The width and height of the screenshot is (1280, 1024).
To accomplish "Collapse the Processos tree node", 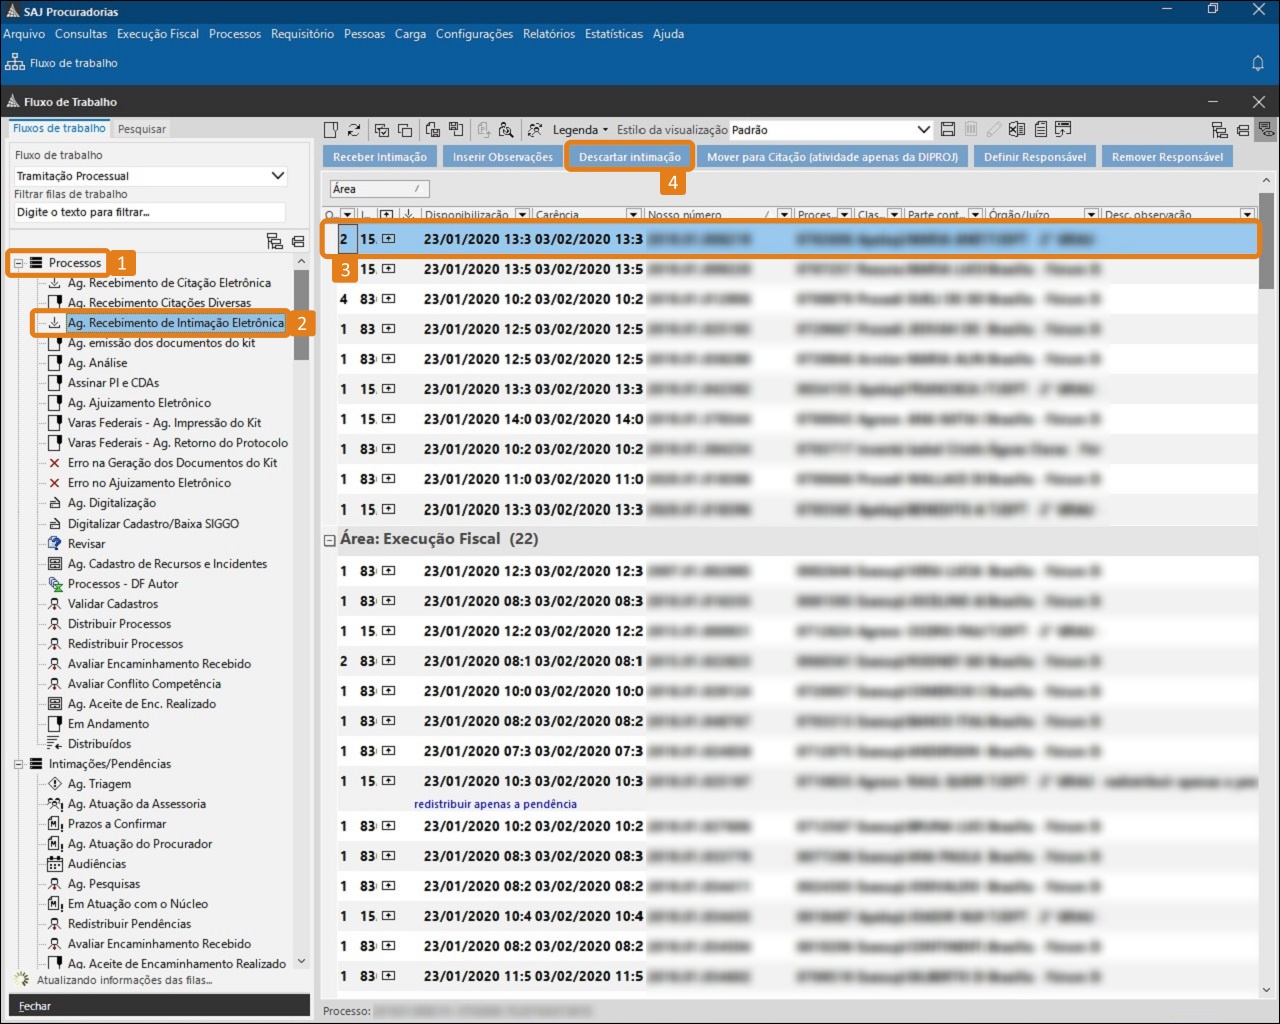I will click(x=18, y=263).
